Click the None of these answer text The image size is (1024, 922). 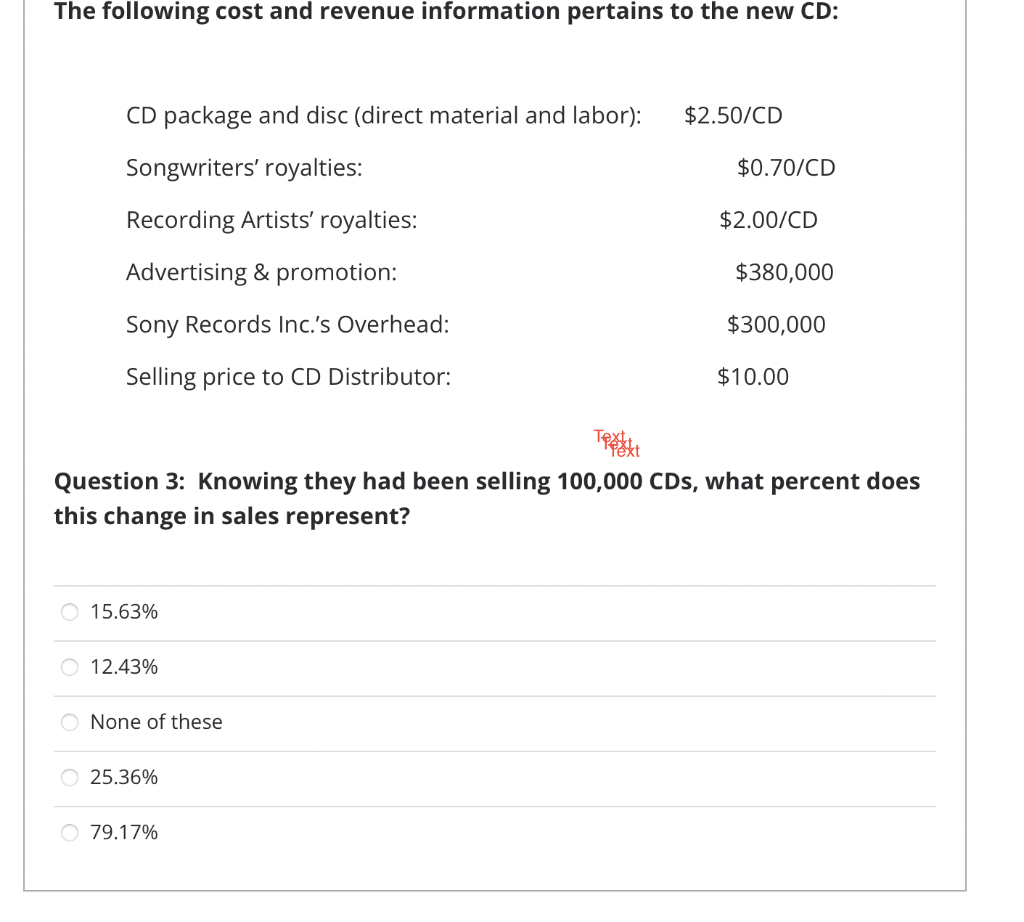156,722
